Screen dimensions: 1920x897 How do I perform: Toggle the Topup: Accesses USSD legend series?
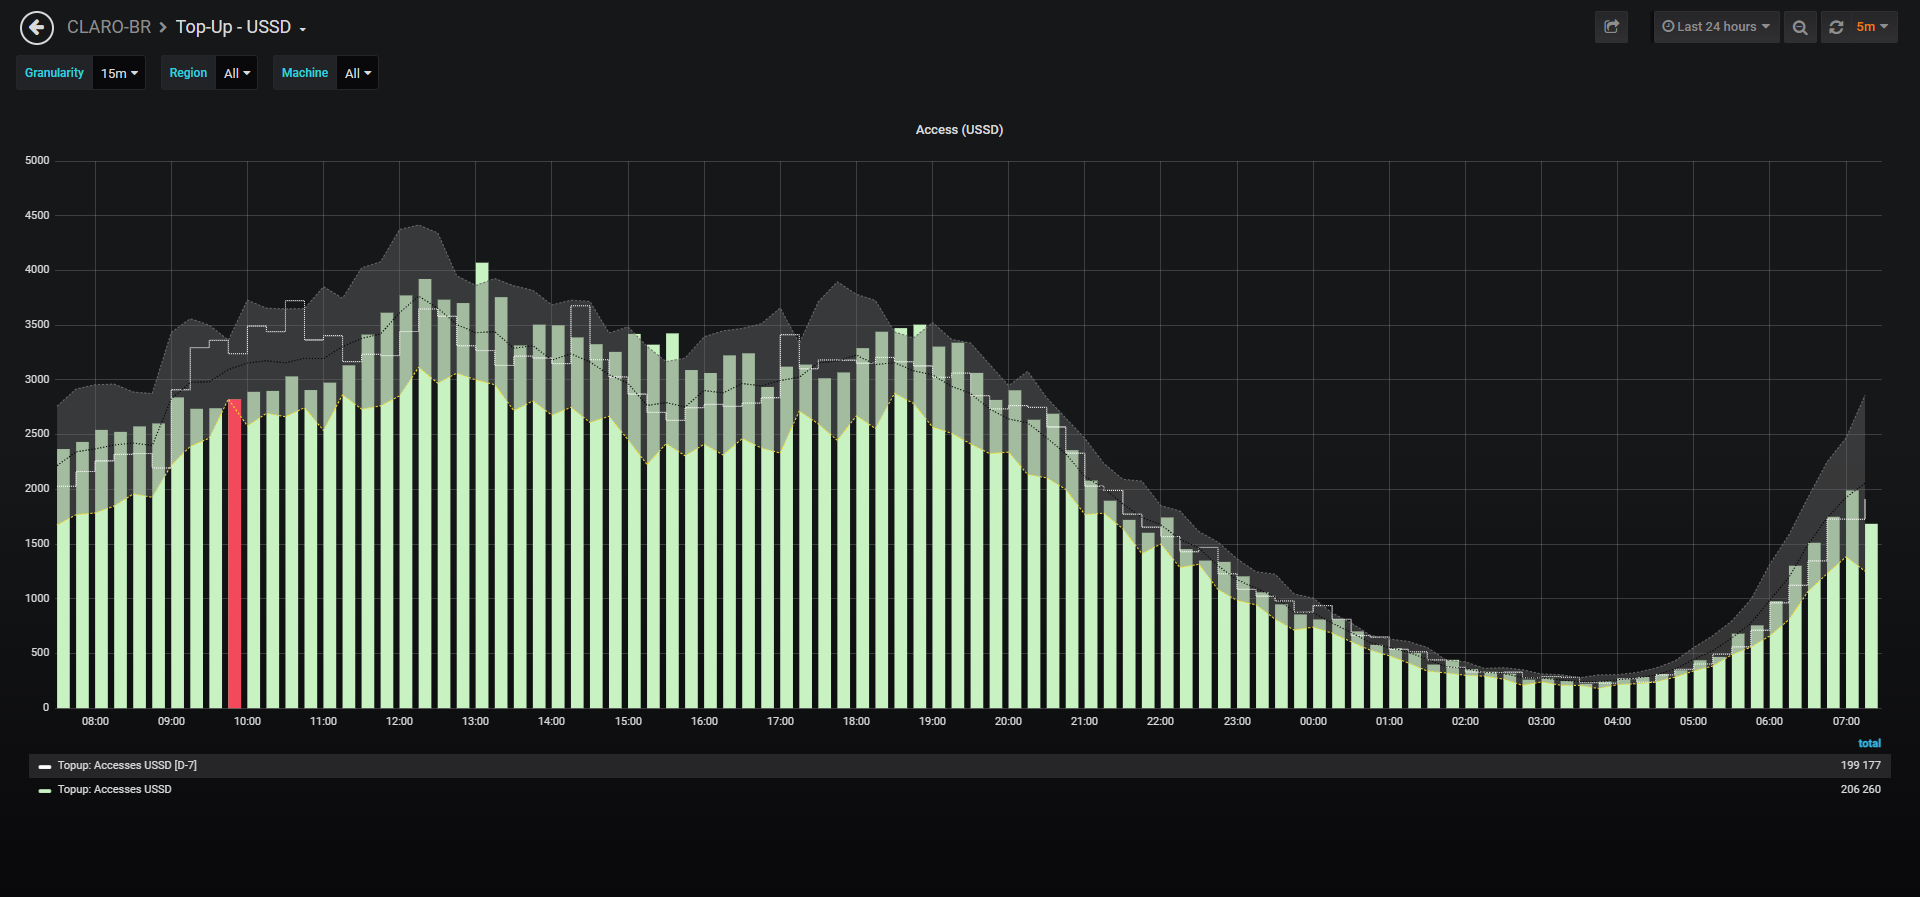pos(114,790)
